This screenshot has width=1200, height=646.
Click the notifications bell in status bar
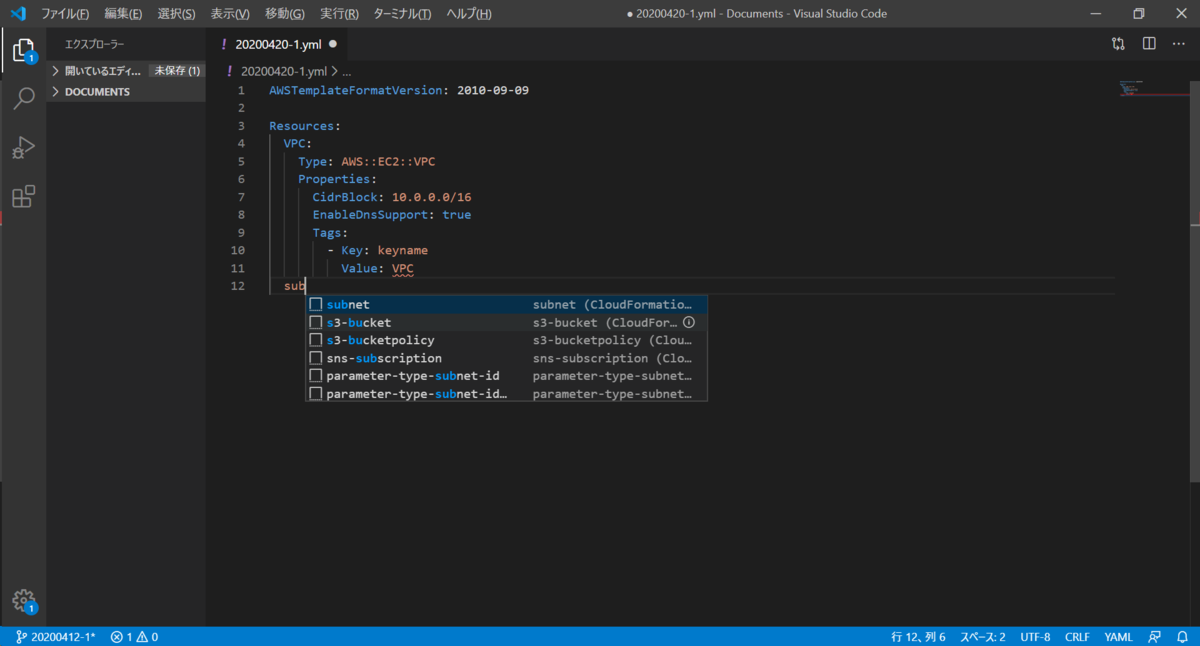point(1182,636)
